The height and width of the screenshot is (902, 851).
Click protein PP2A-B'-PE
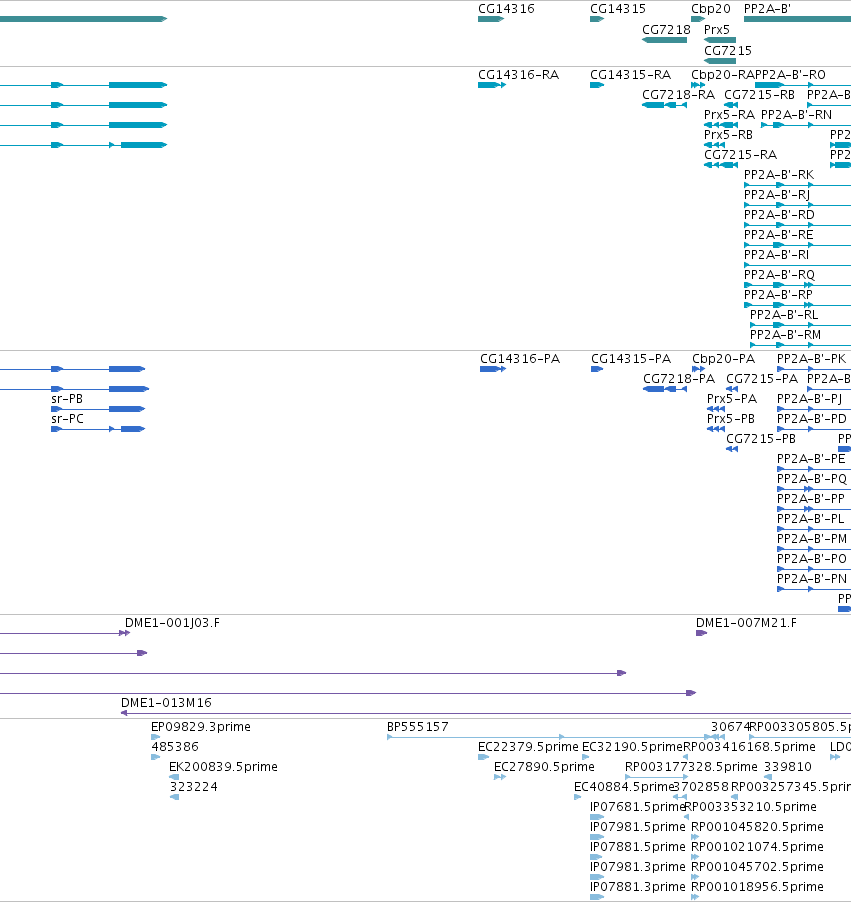pos(811,459)
